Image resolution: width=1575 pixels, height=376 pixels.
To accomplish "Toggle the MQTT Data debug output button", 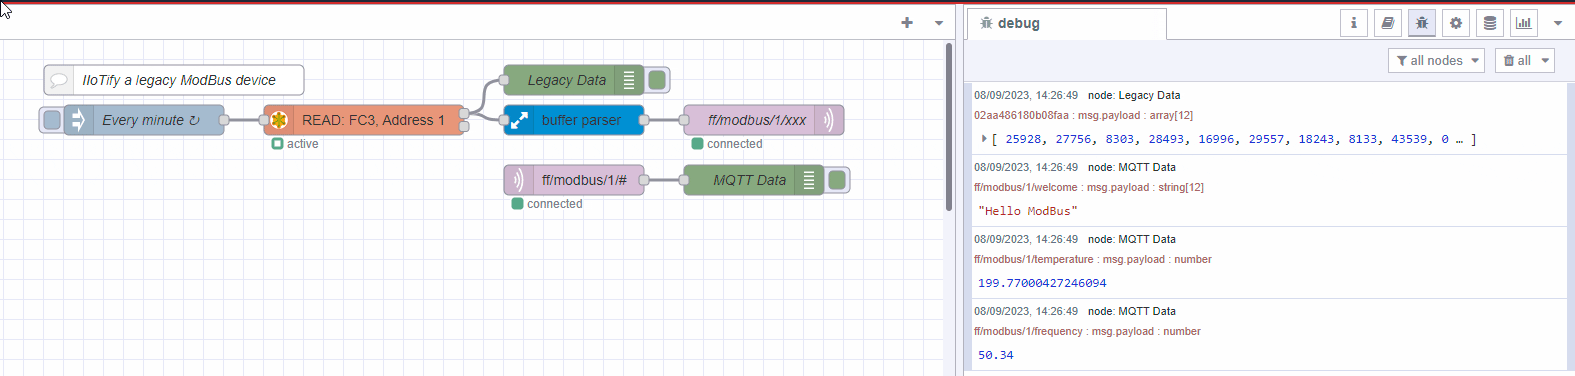I will point(837,180).
